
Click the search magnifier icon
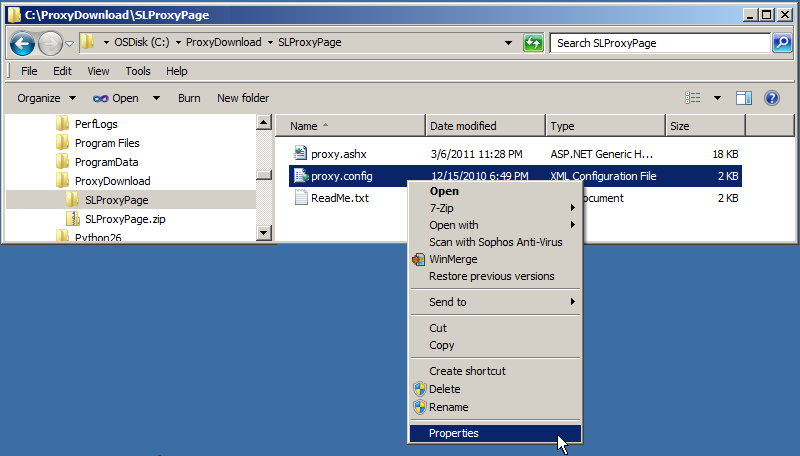click(782, 43)
